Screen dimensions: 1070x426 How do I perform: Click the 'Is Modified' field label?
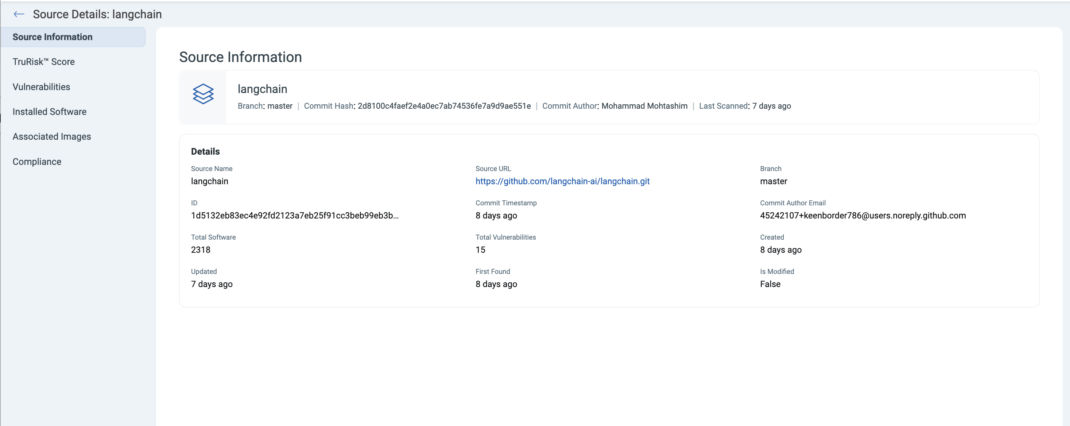777,271
